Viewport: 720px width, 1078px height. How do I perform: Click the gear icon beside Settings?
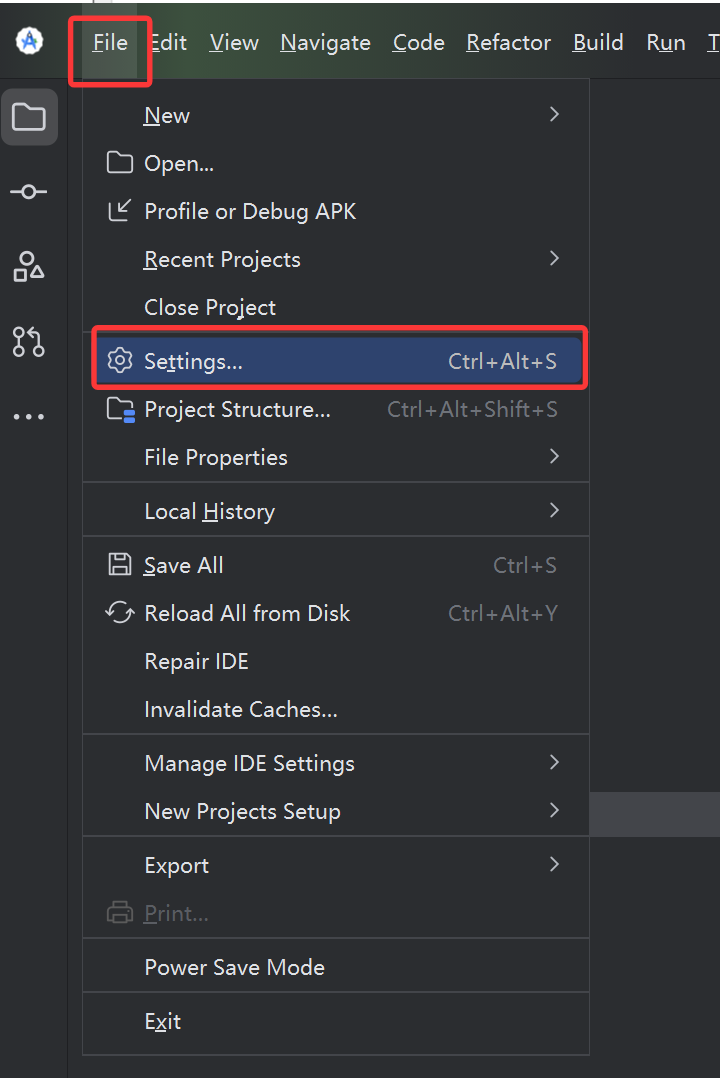(x=120, y=361)
